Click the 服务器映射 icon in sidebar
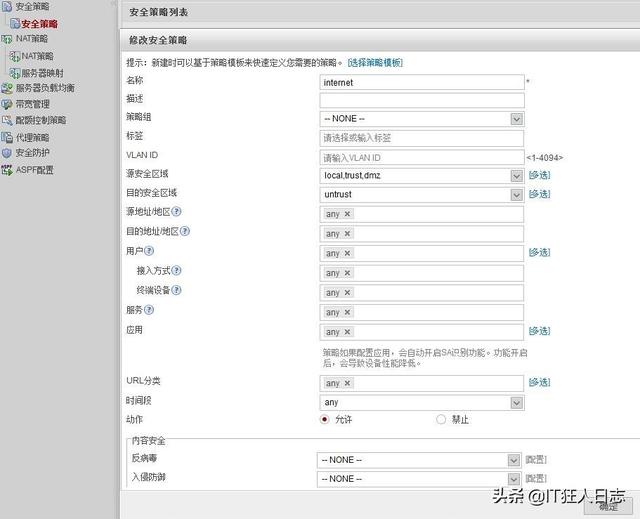The image size is (640, 519). (15, 73)
